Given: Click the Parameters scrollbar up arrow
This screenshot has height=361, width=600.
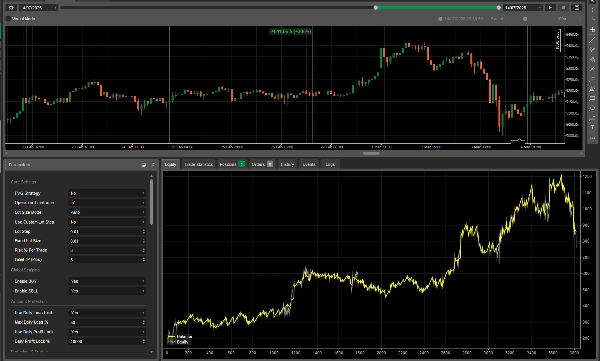Looking at the screenshot, I should coord(152,176).
